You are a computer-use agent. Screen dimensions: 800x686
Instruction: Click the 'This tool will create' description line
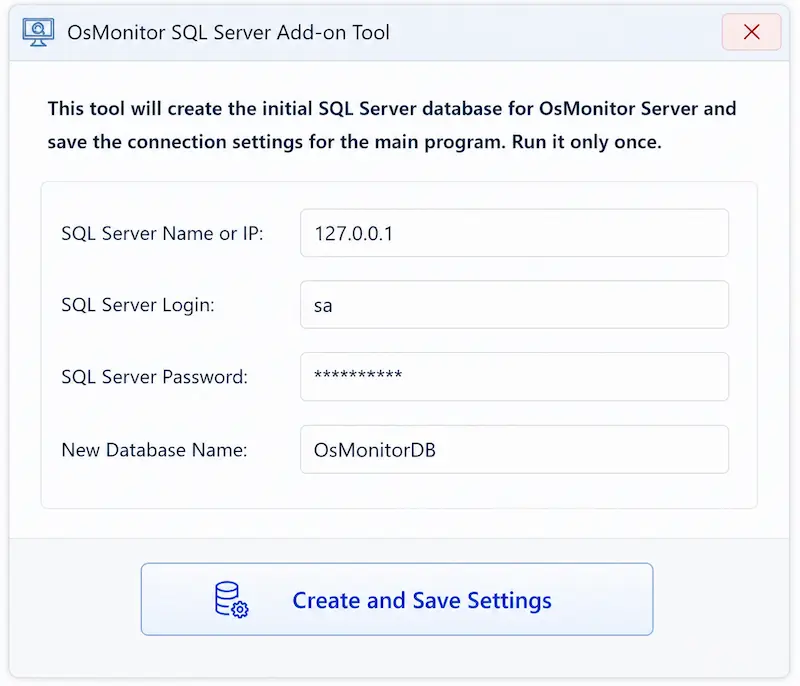click(392, 109)
